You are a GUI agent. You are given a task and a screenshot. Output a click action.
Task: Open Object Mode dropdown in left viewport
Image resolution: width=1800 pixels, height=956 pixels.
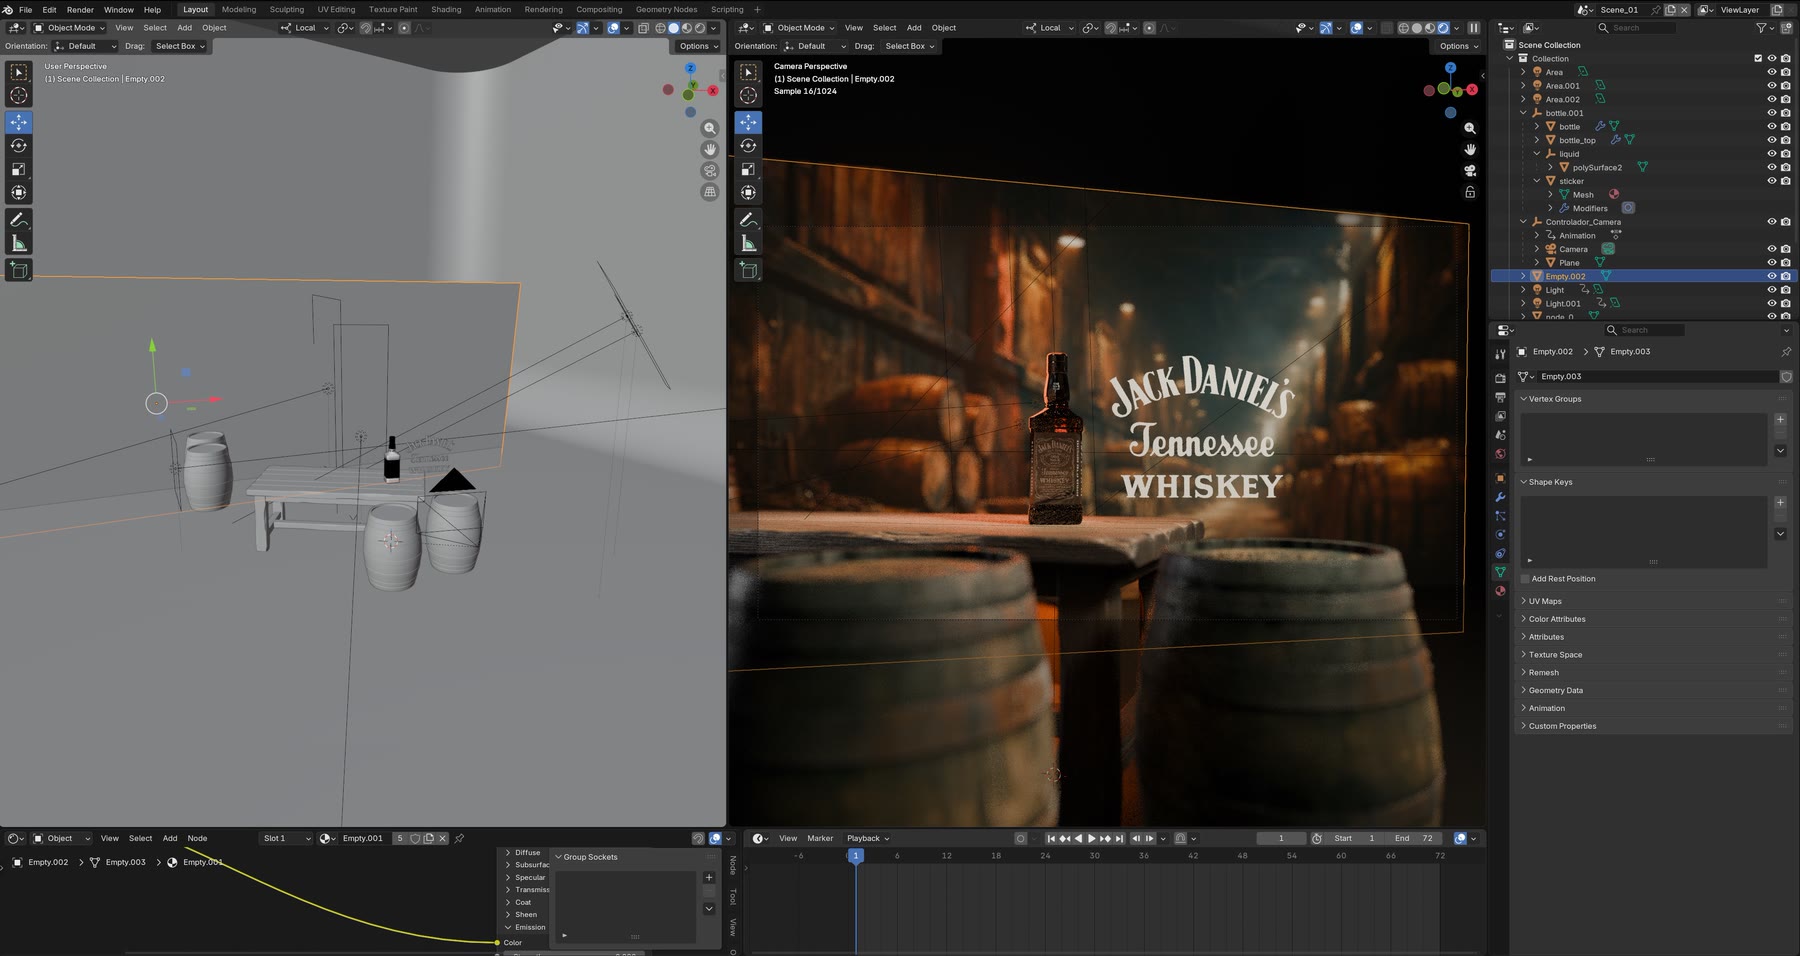[70, 28]
